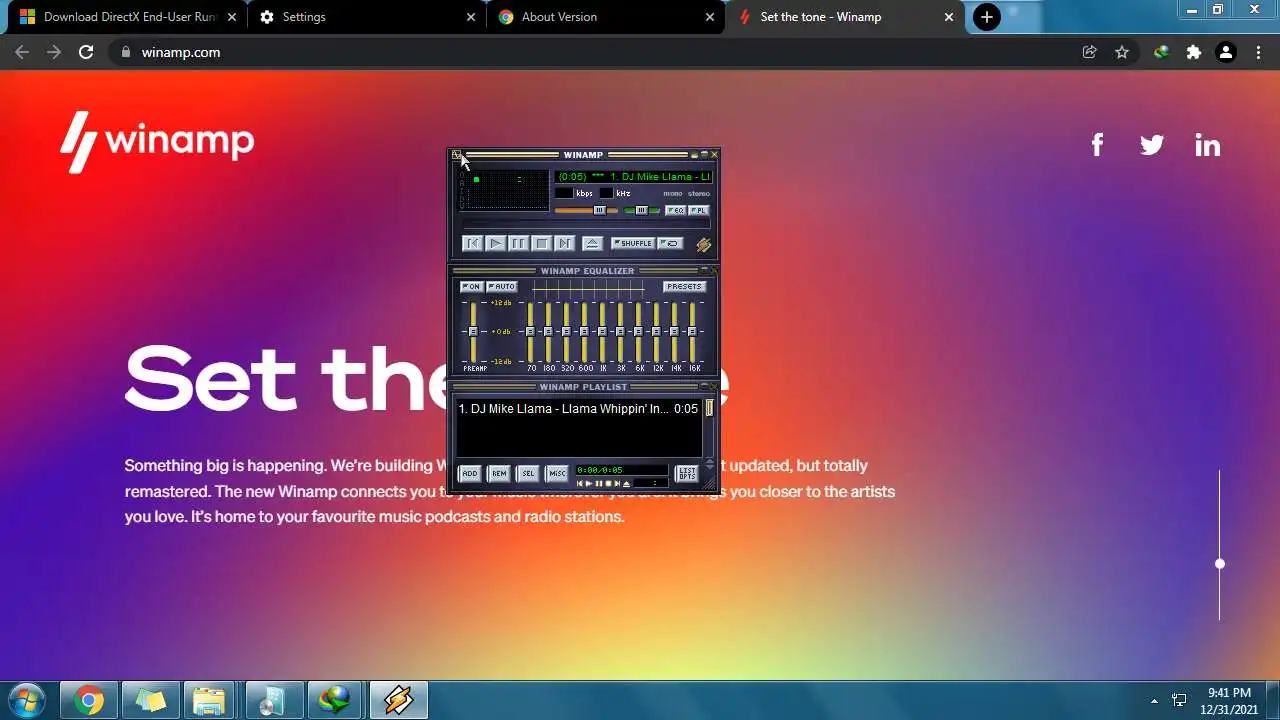Select the Set the tone - Winamp tab
Screen dimensions: 1280x720
(845, 17)
